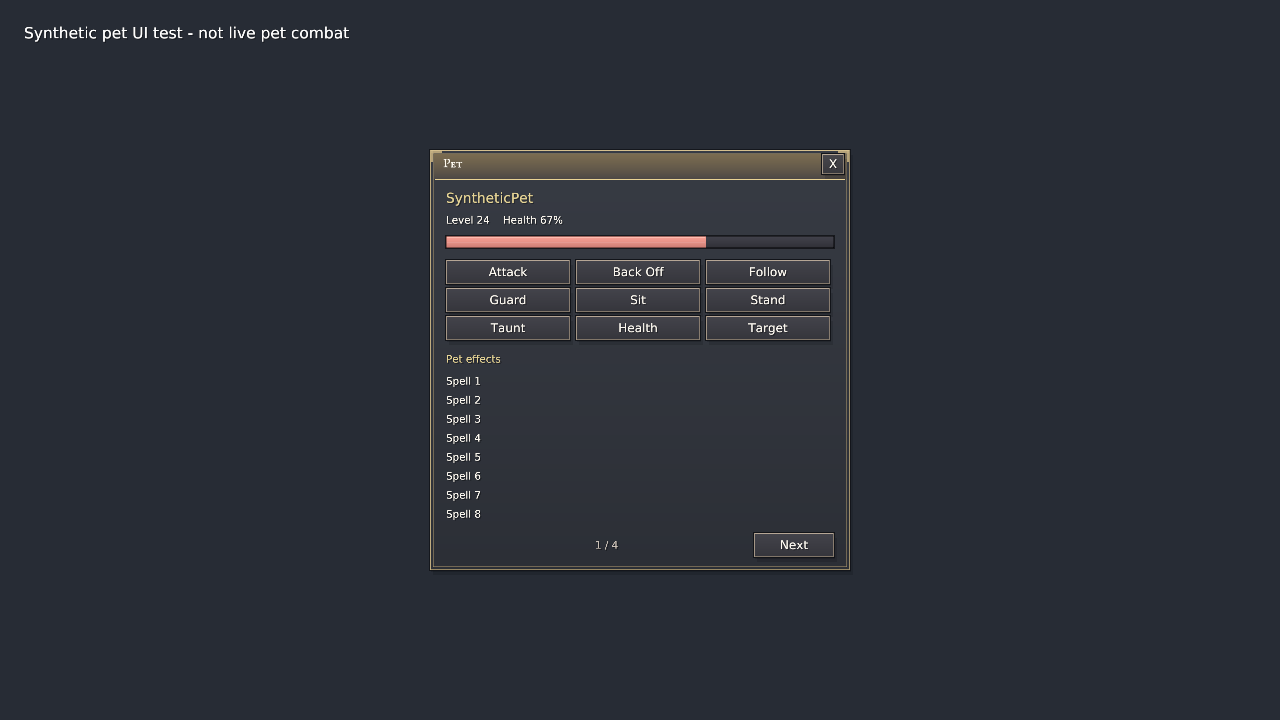Screen dimensions: 1280x720
Task: Click the pet health bar
Action: (640, 242)
